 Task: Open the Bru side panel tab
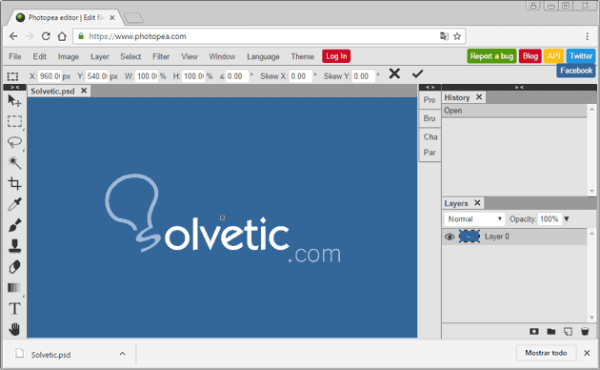tap(430, 118)
